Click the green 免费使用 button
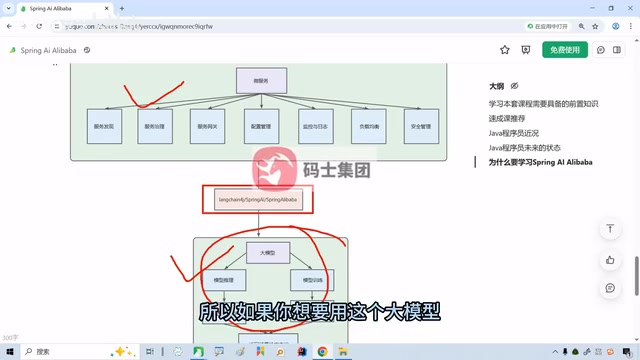 565,50
